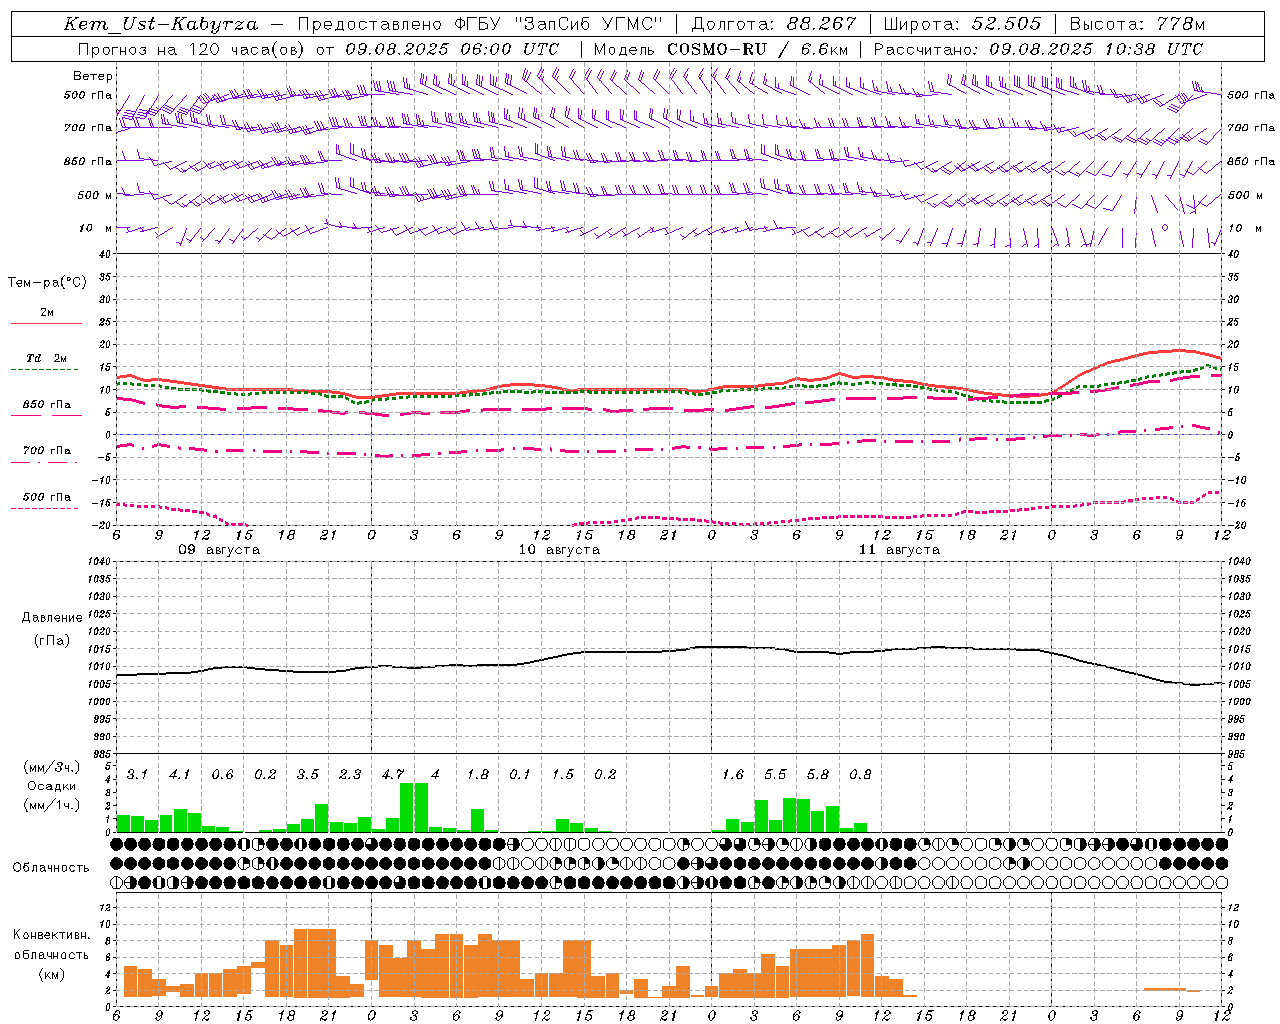Viewport: 1280px width, 1024px height.
Task: Click the 1.5 precipitation value
Action: pyautogui.click(x=563, y=775)
